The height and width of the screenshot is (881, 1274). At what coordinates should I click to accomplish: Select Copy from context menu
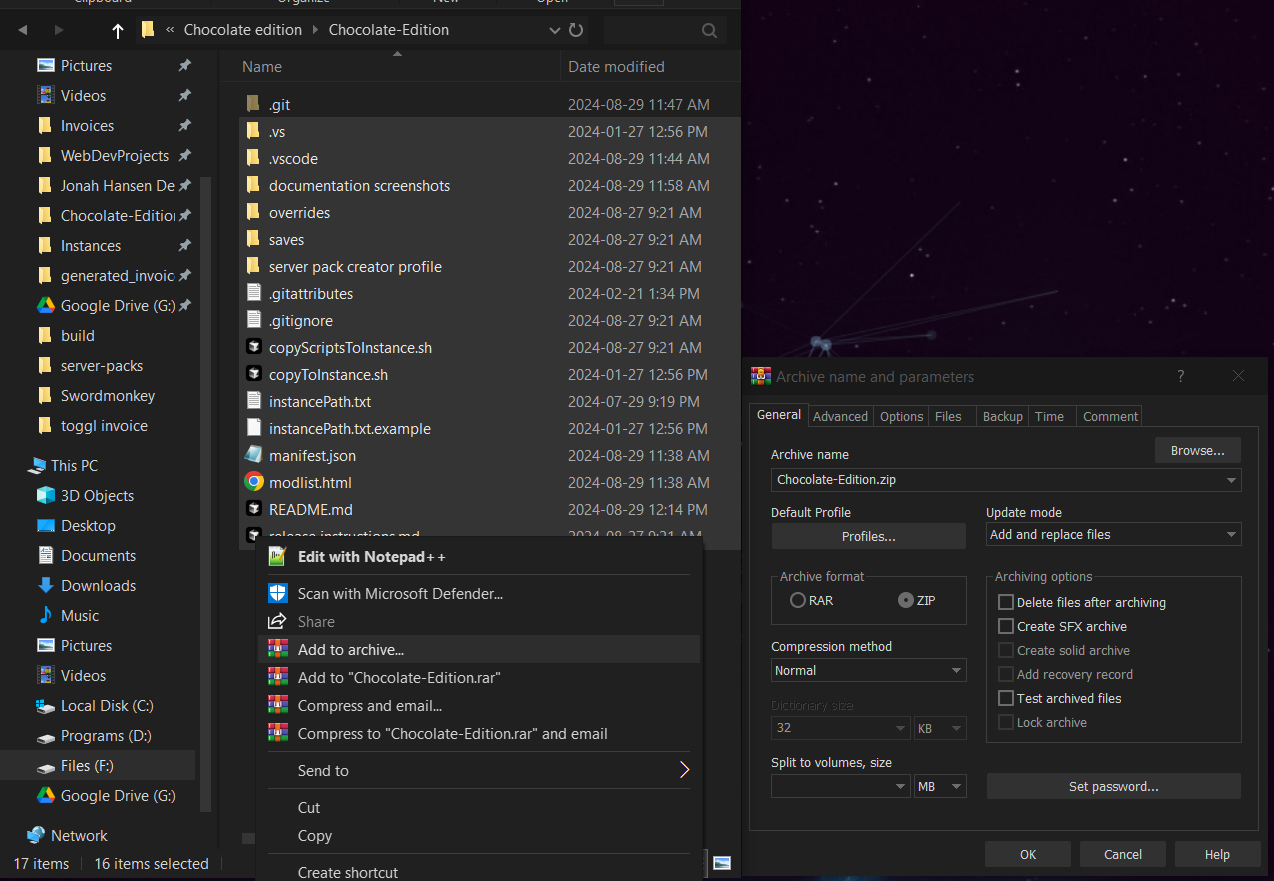coord(479,835)
